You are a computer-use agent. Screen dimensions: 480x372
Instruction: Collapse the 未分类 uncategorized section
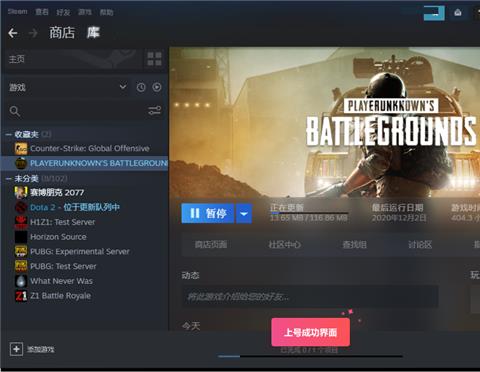click(8, 179)
